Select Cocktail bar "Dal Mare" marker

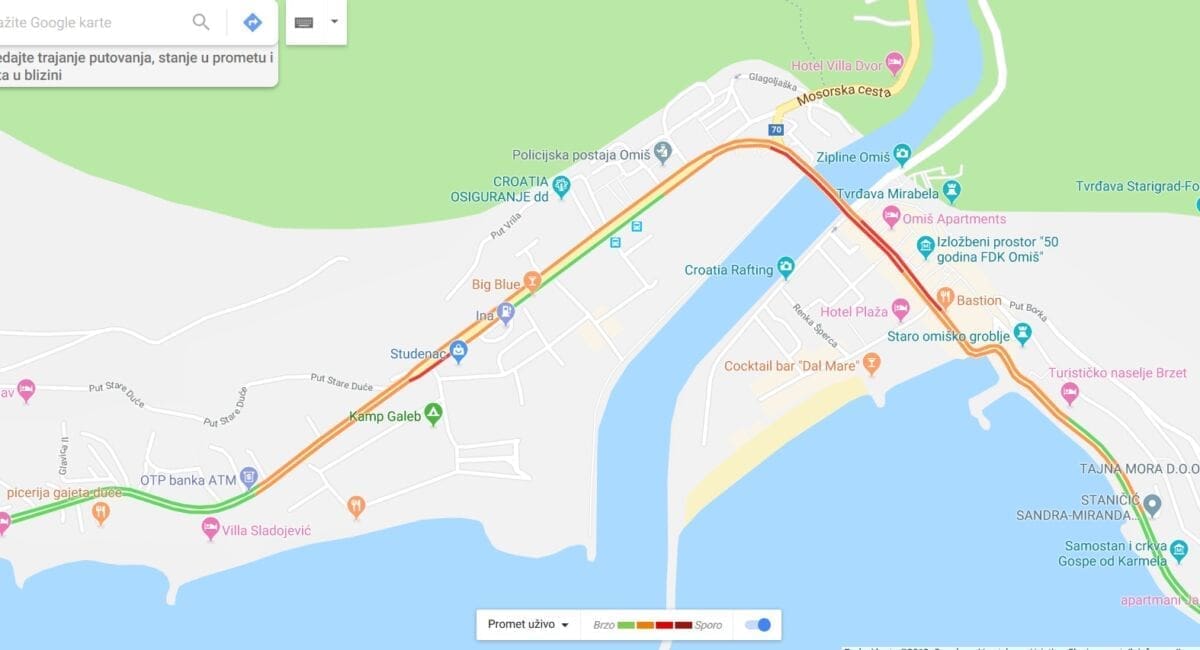coord(872,362)
